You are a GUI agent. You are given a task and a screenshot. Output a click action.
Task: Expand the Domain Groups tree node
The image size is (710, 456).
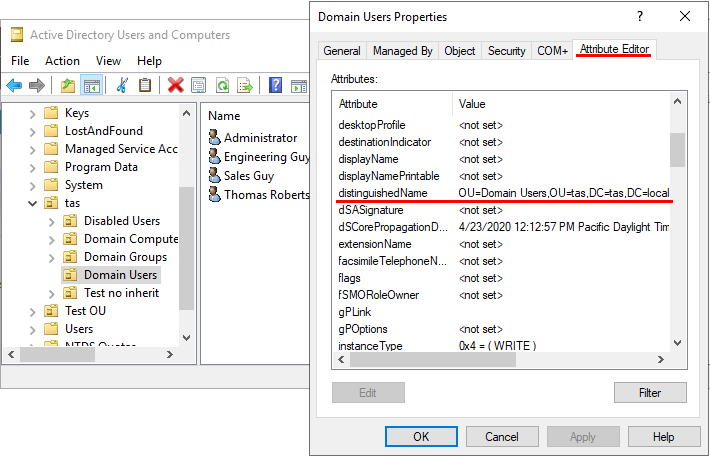52,257
